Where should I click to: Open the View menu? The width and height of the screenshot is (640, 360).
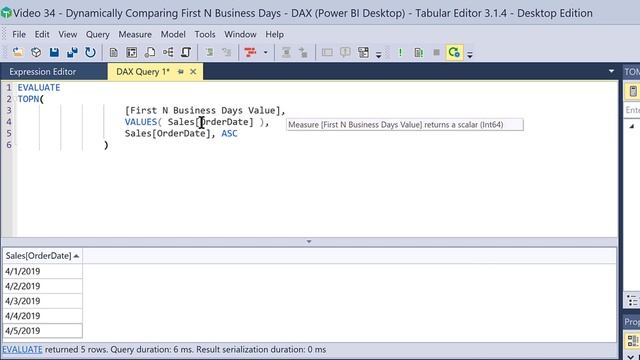point(68,34)
